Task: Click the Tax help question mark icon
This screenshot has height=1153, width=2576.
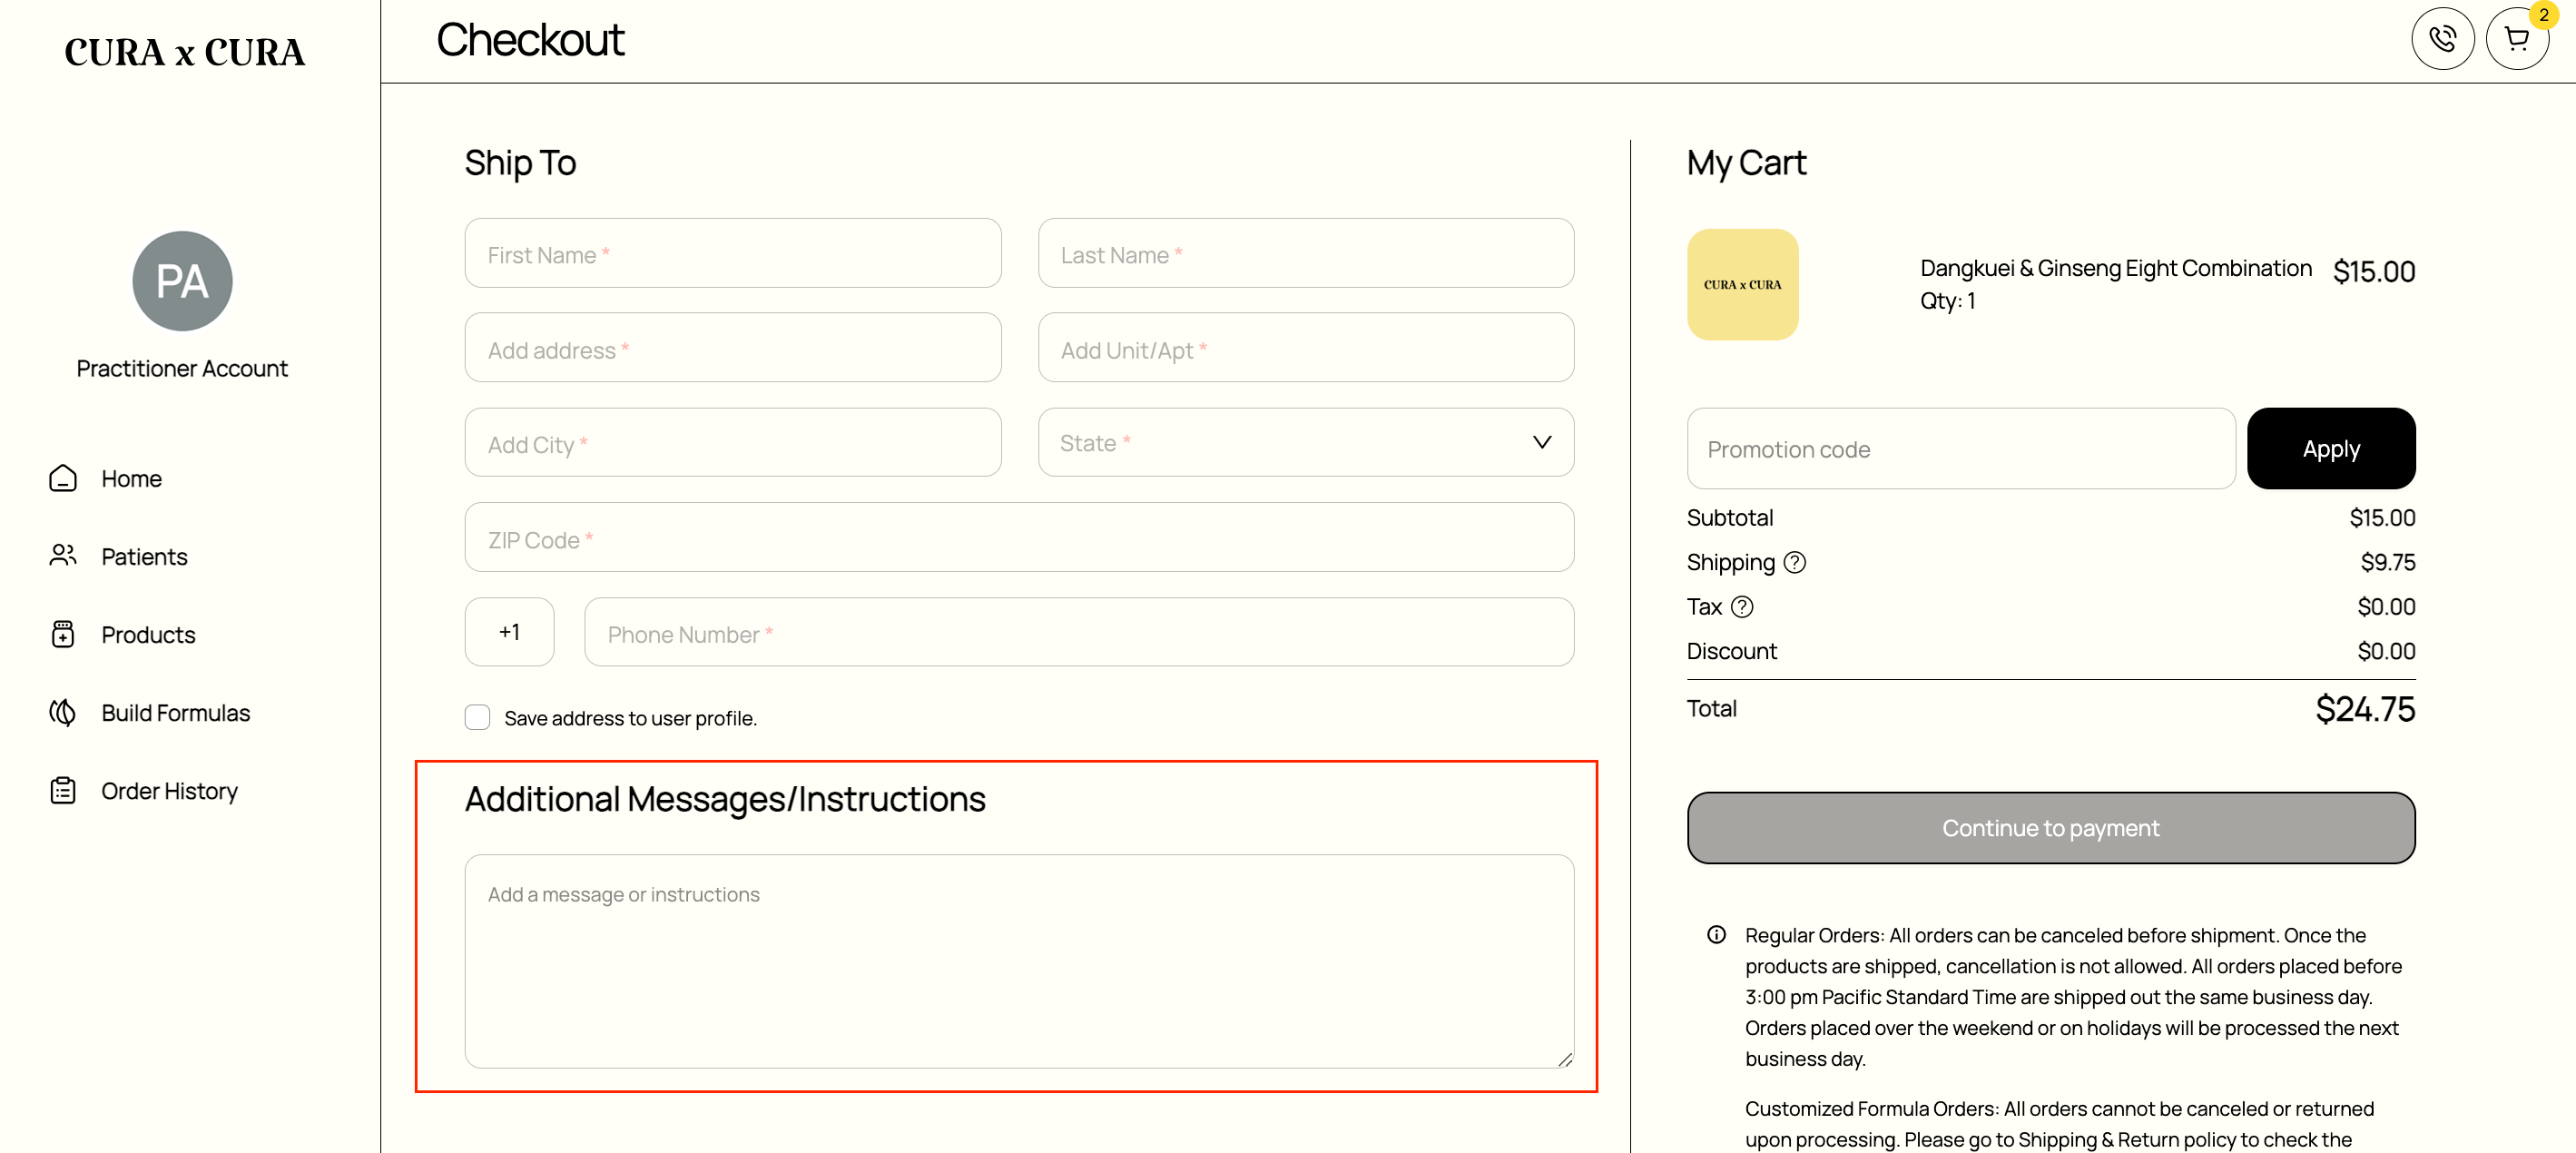Action: point(1742,607)
